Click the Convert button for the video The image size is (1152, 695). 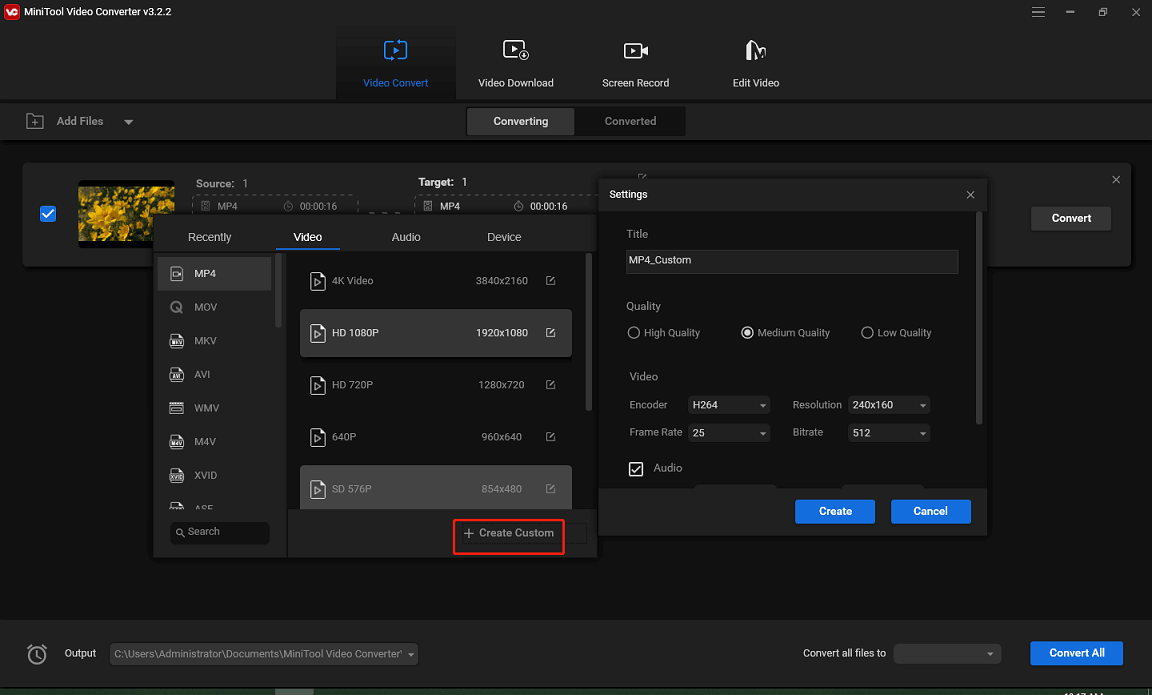click(x=1070, y=218)
